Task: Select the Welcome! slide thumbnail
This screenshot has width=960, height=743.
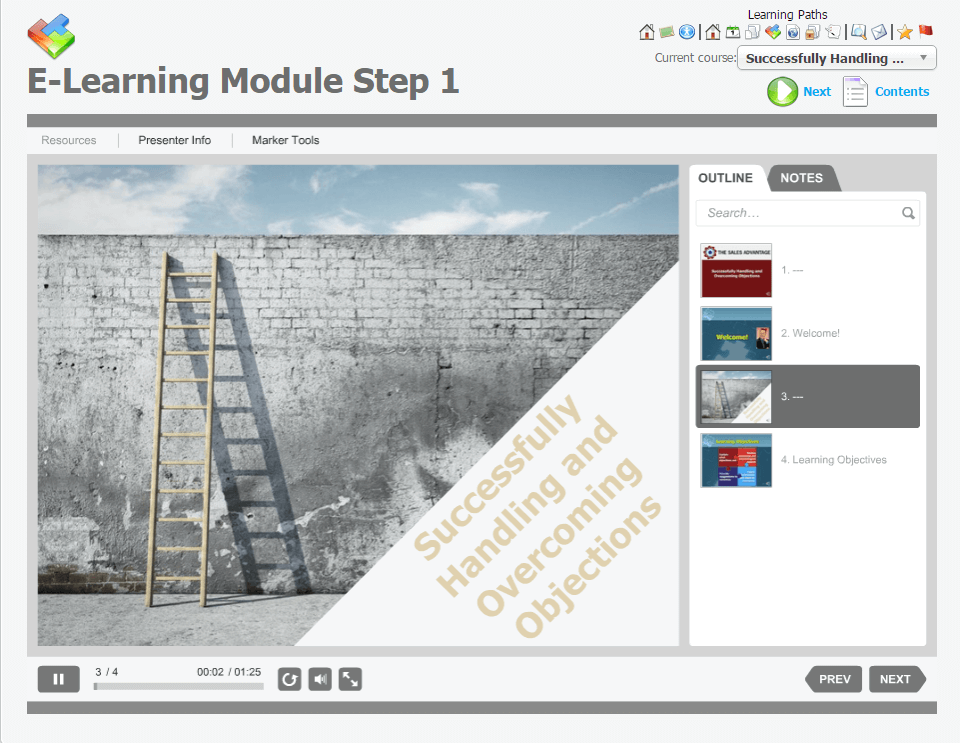Action: 736,334
